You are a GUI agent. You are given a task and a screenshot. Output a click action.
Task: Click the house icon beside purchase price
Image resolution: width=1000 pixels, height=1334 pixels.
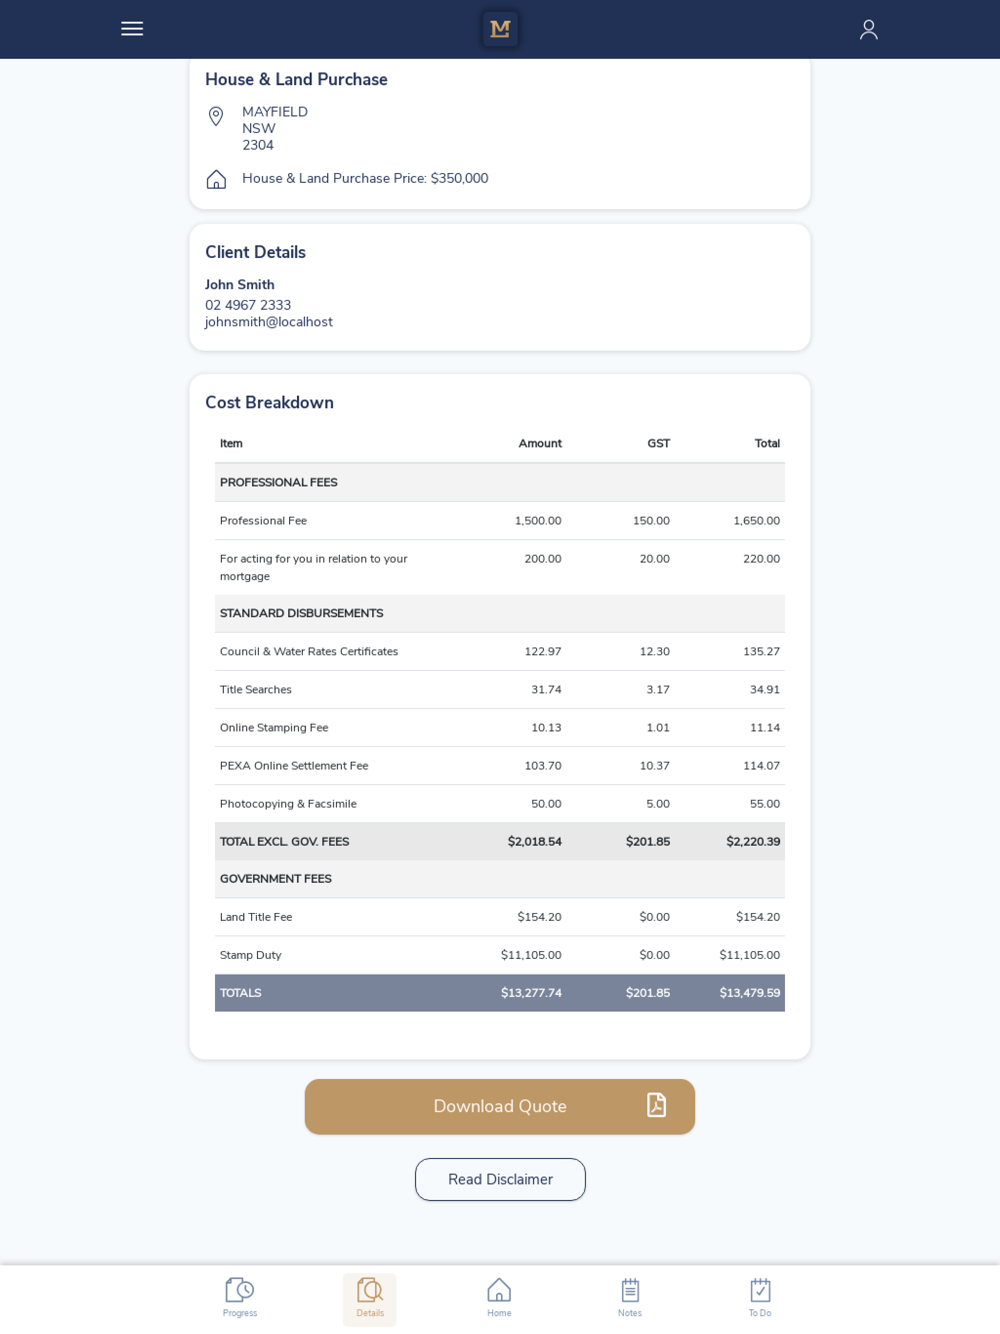[x=216, y=179]
